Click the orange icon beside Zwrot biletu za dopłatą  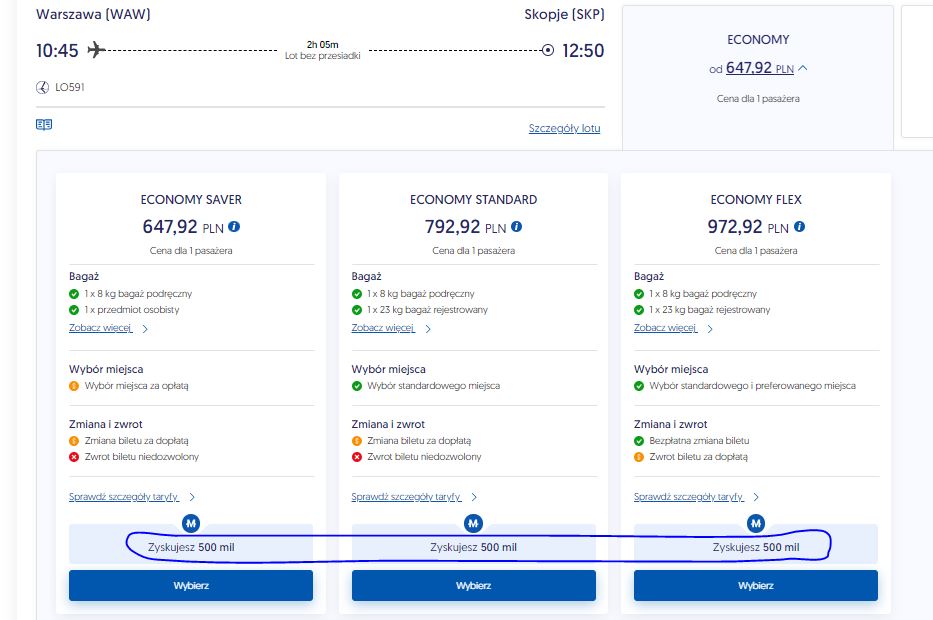pos(639,457)
